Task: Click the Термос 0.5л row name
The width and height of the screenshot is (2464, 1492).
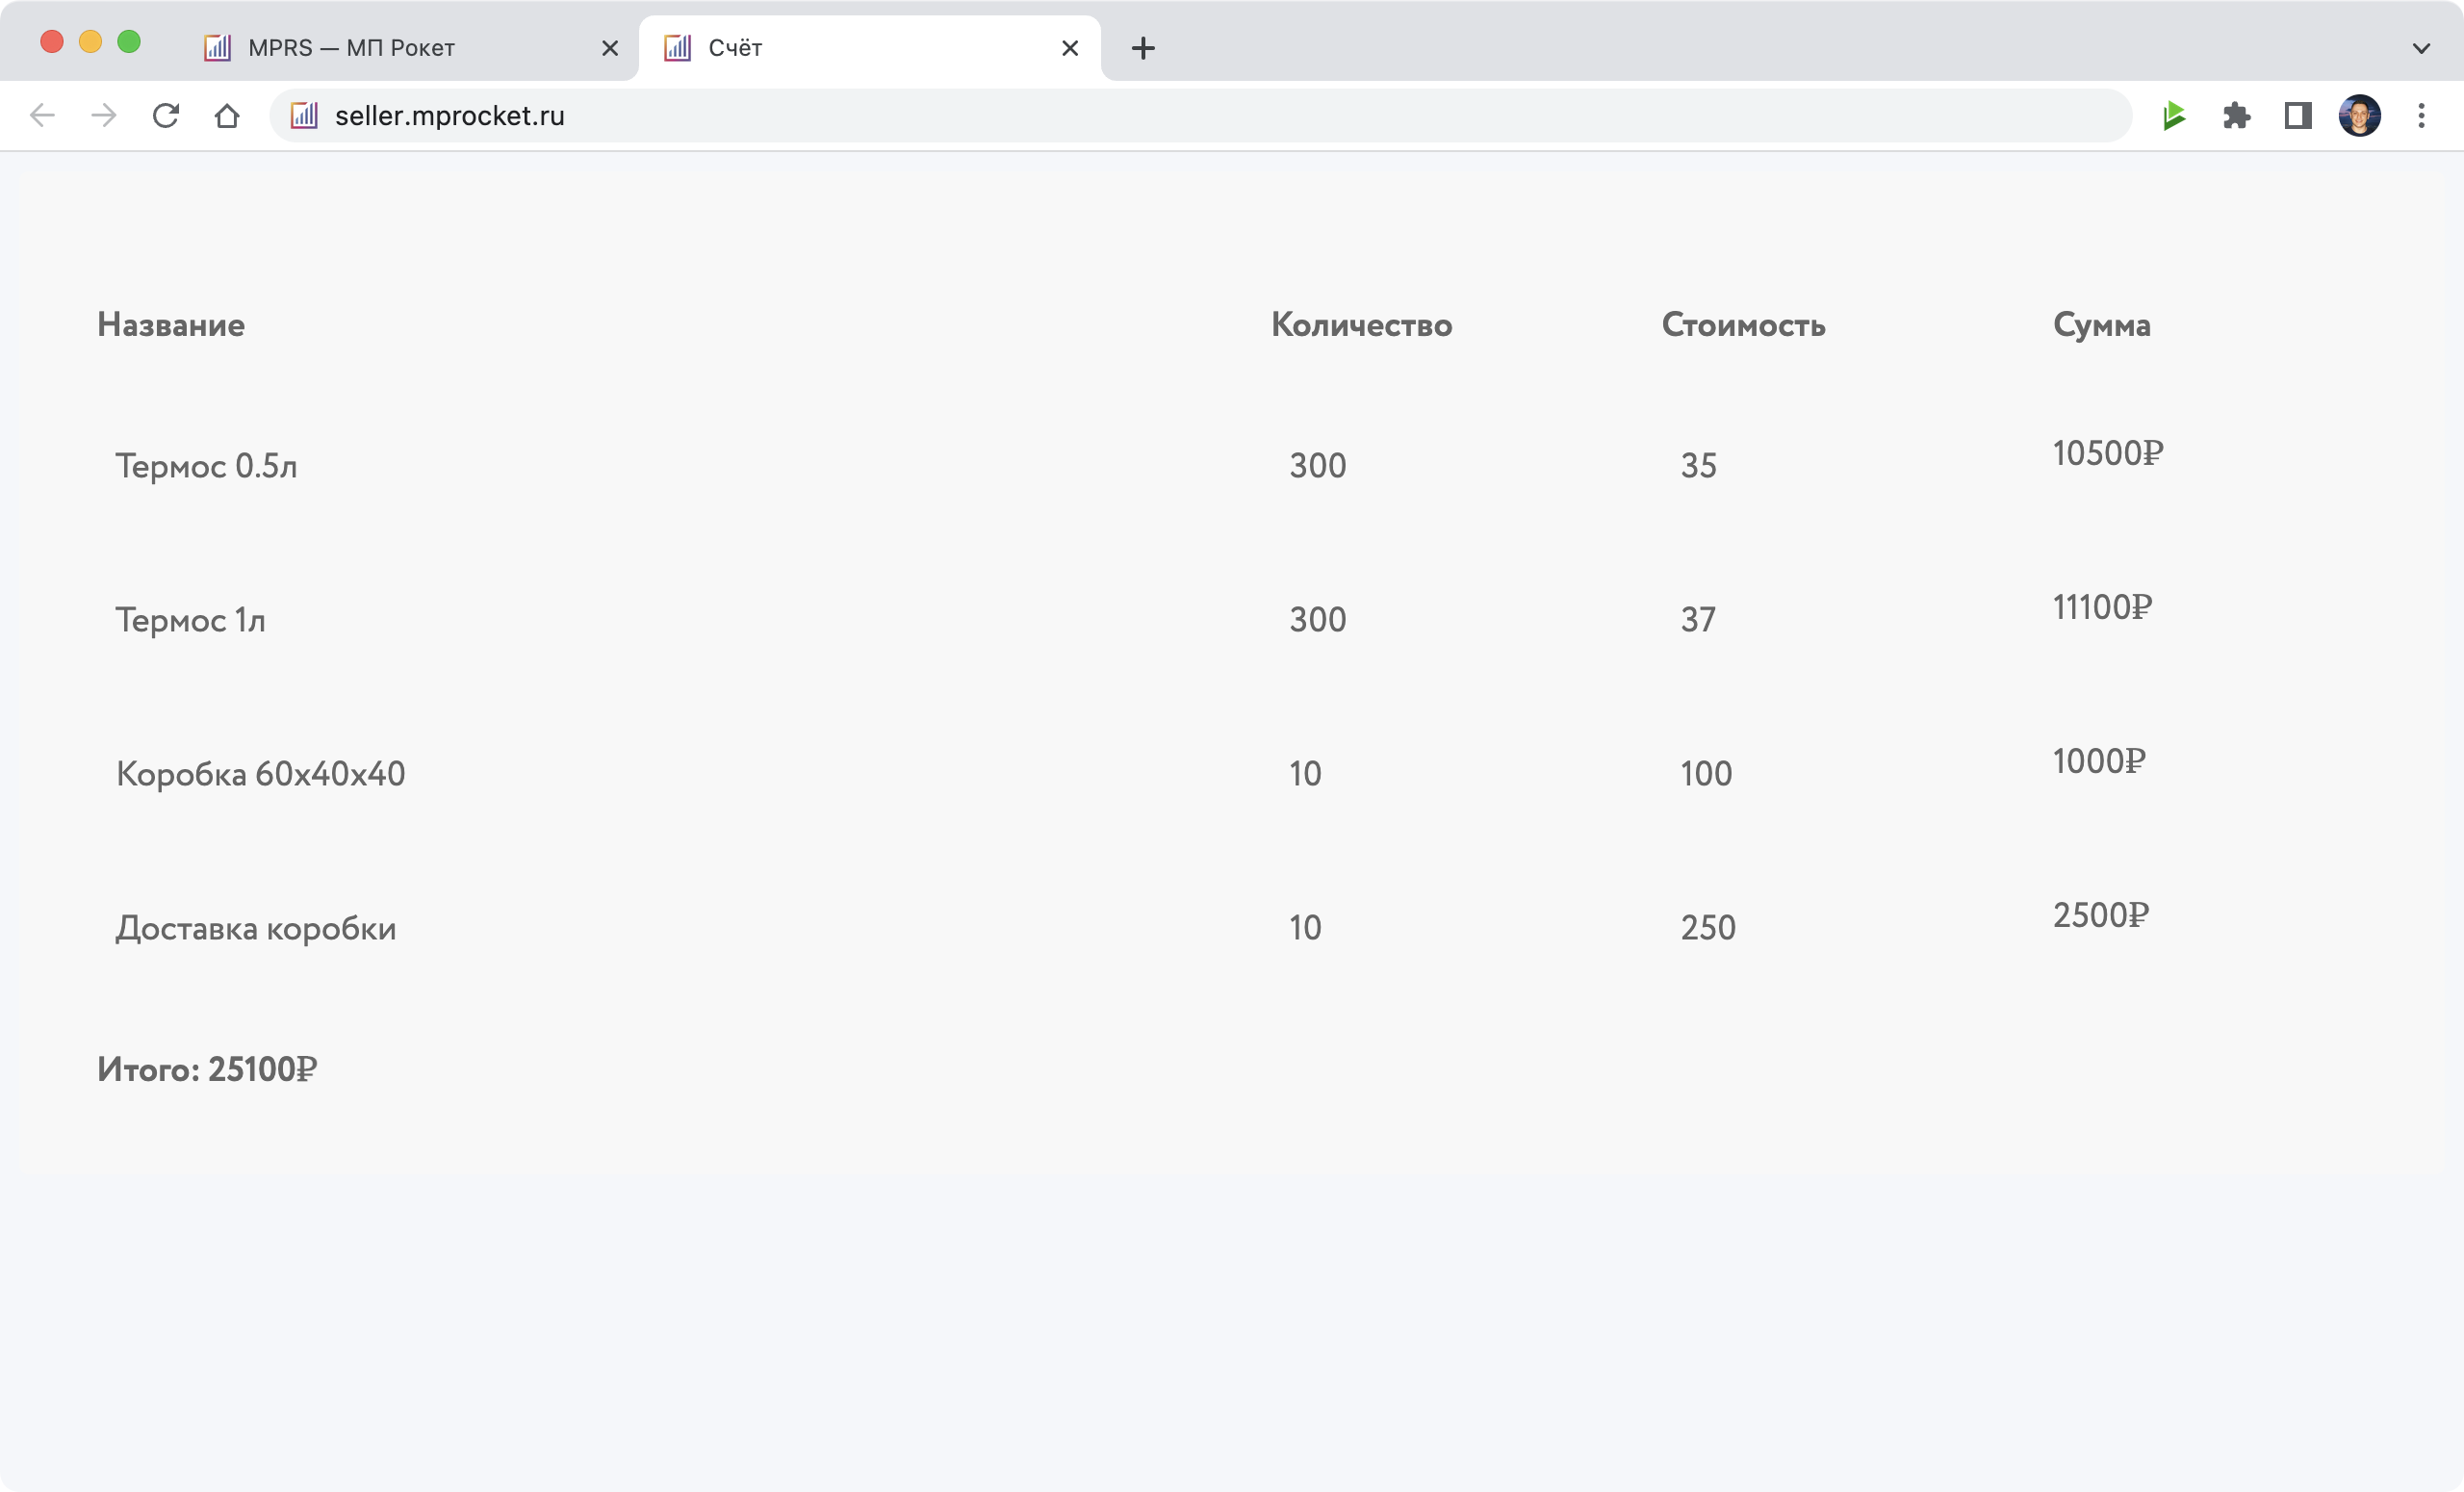Action: pyautogui.click(x=206, y=466)
